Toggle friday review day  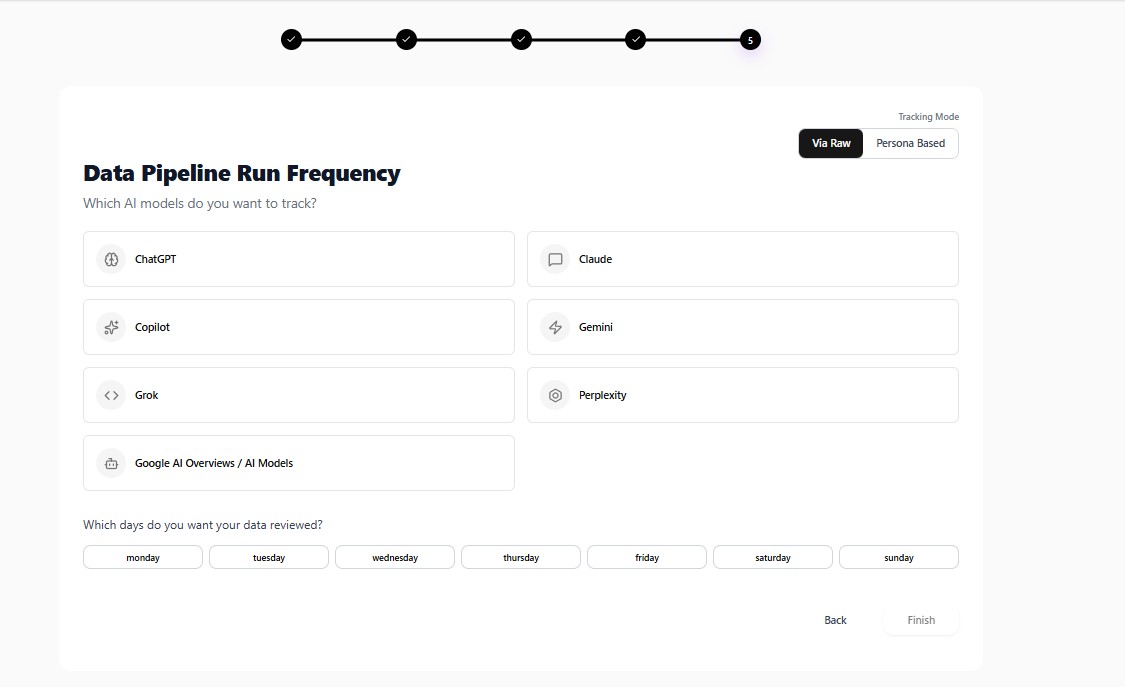pos(647,557)
